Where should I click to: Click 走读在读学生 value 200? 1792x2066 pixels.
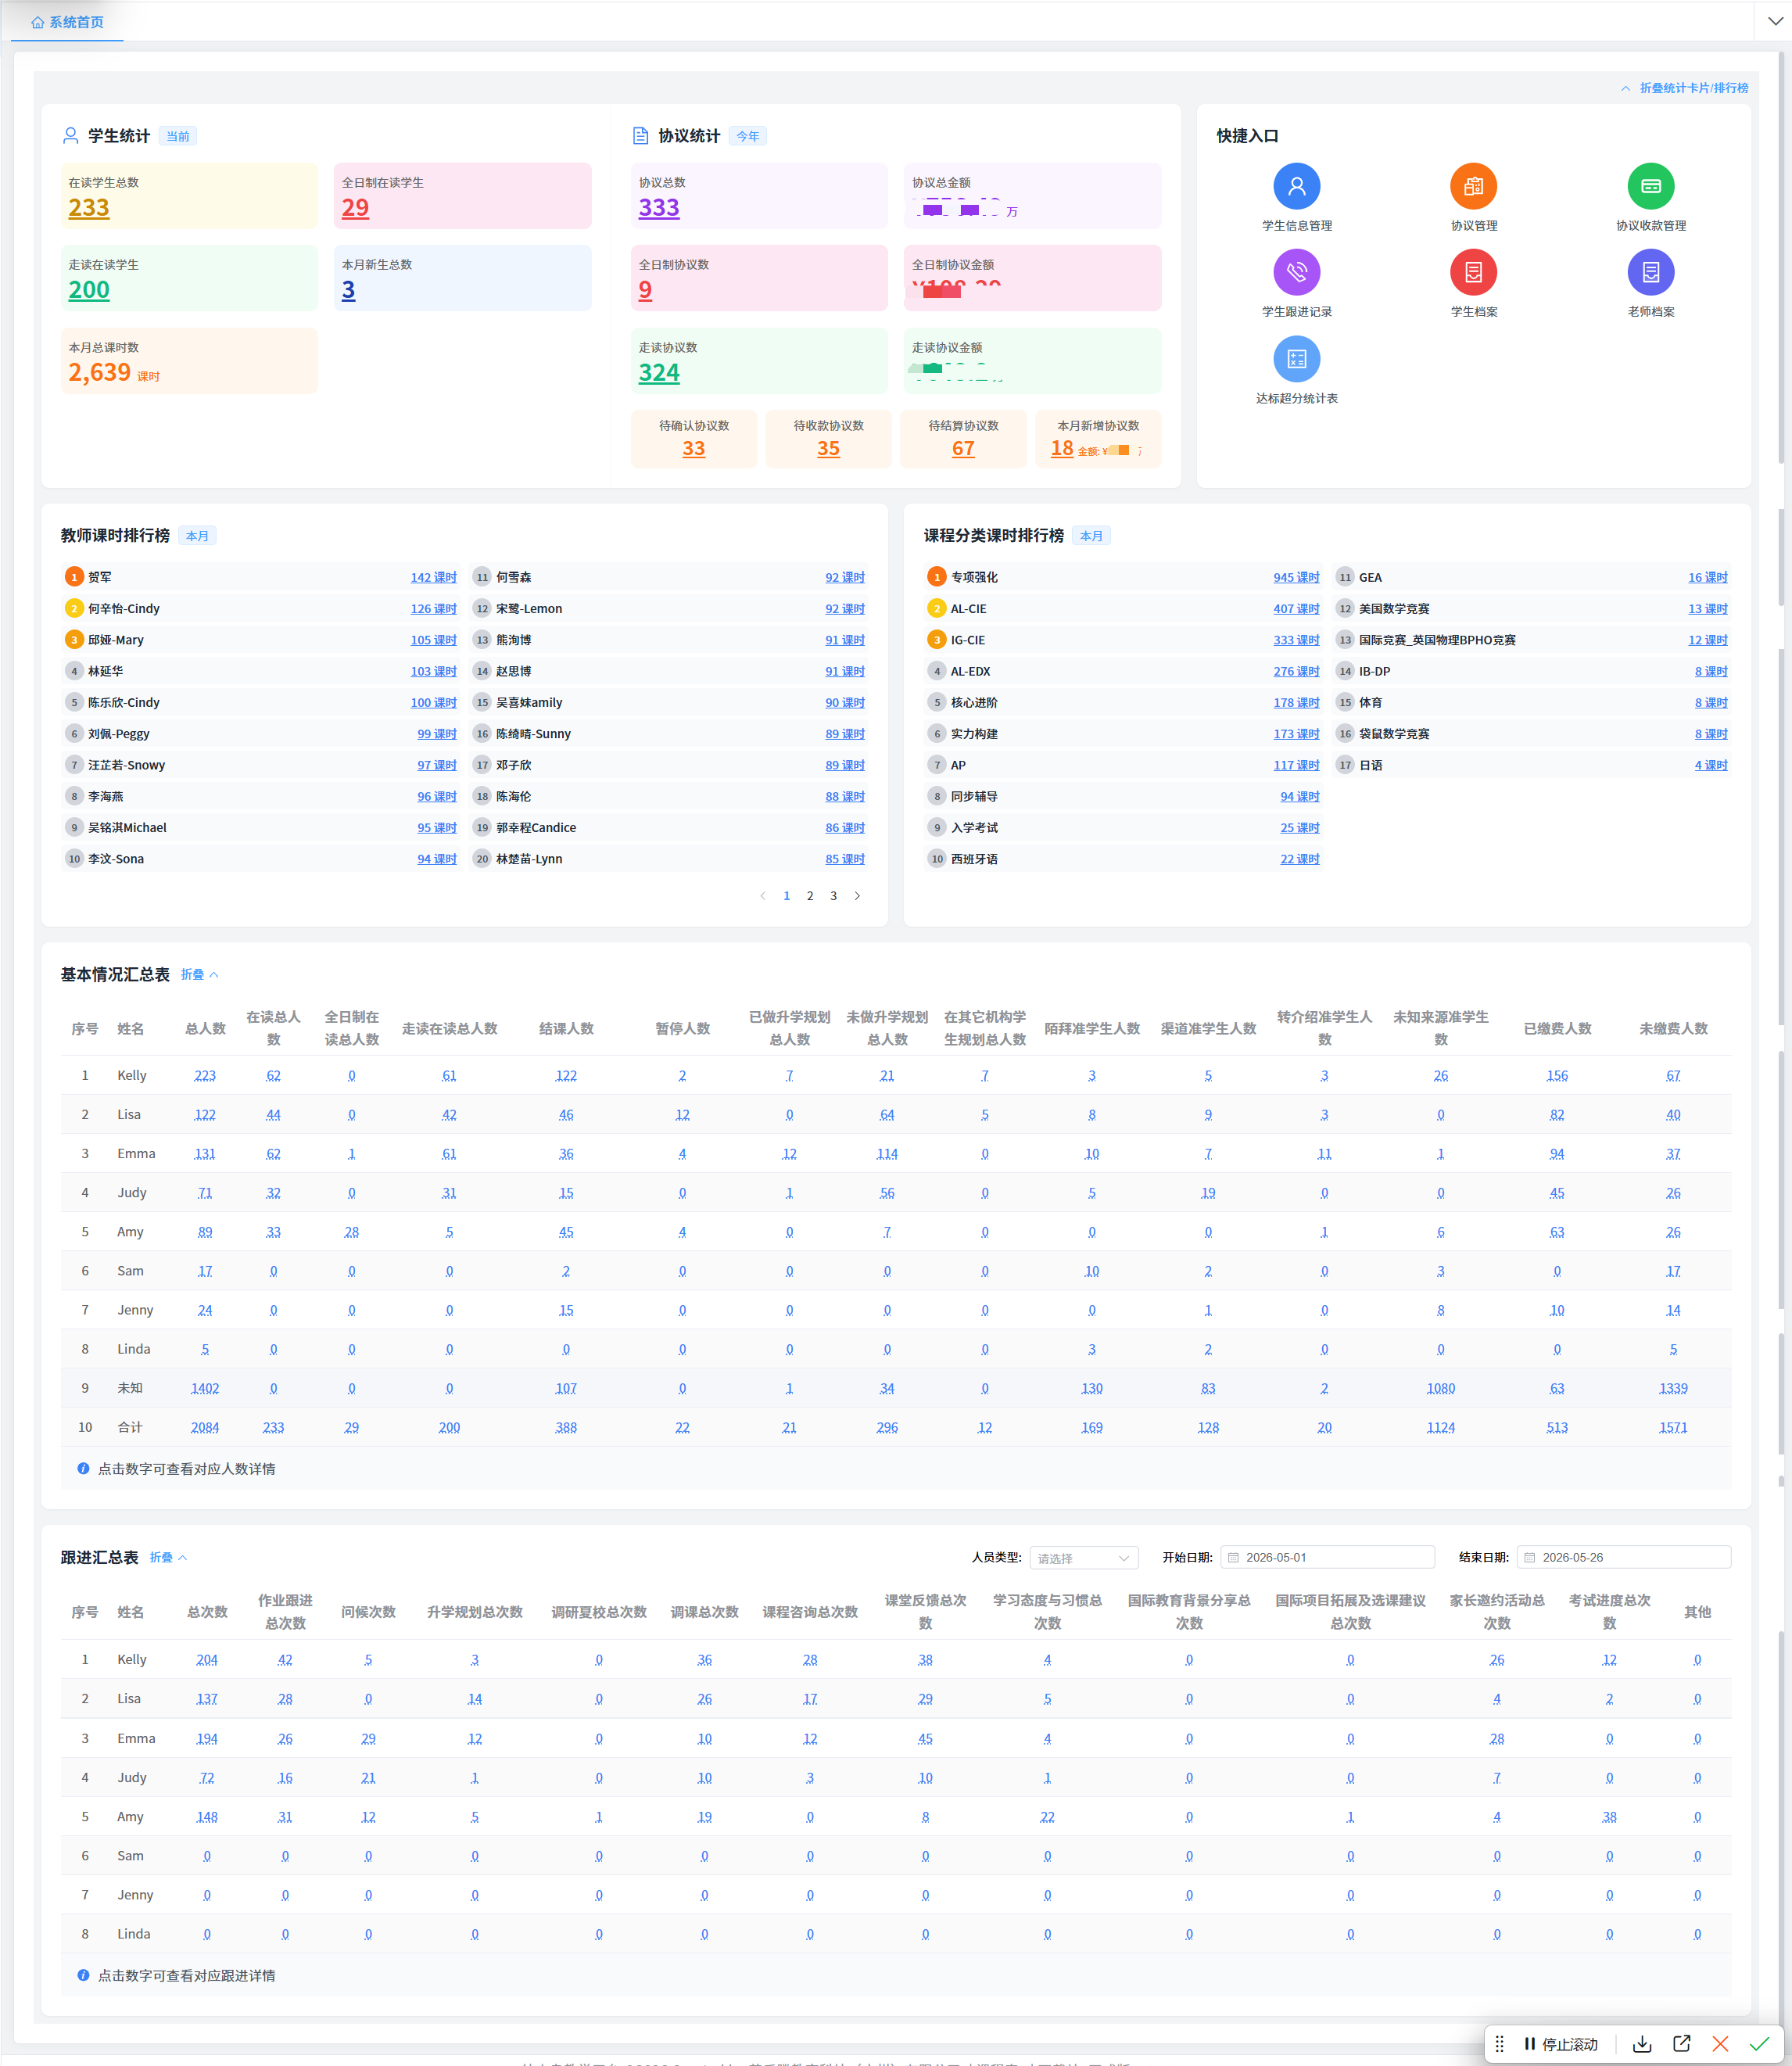coord(89,290)
